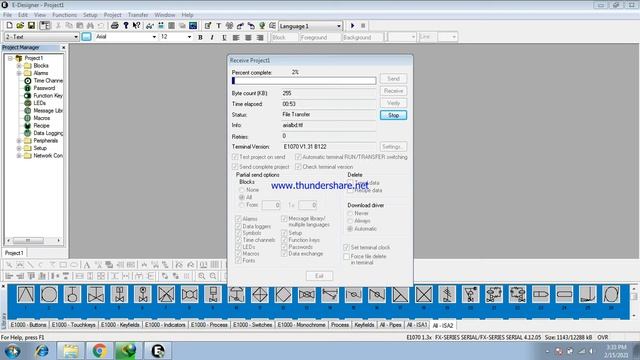Click the Percent complete progress bar
This screenshot has height=360, width=640.
point(304,81)
